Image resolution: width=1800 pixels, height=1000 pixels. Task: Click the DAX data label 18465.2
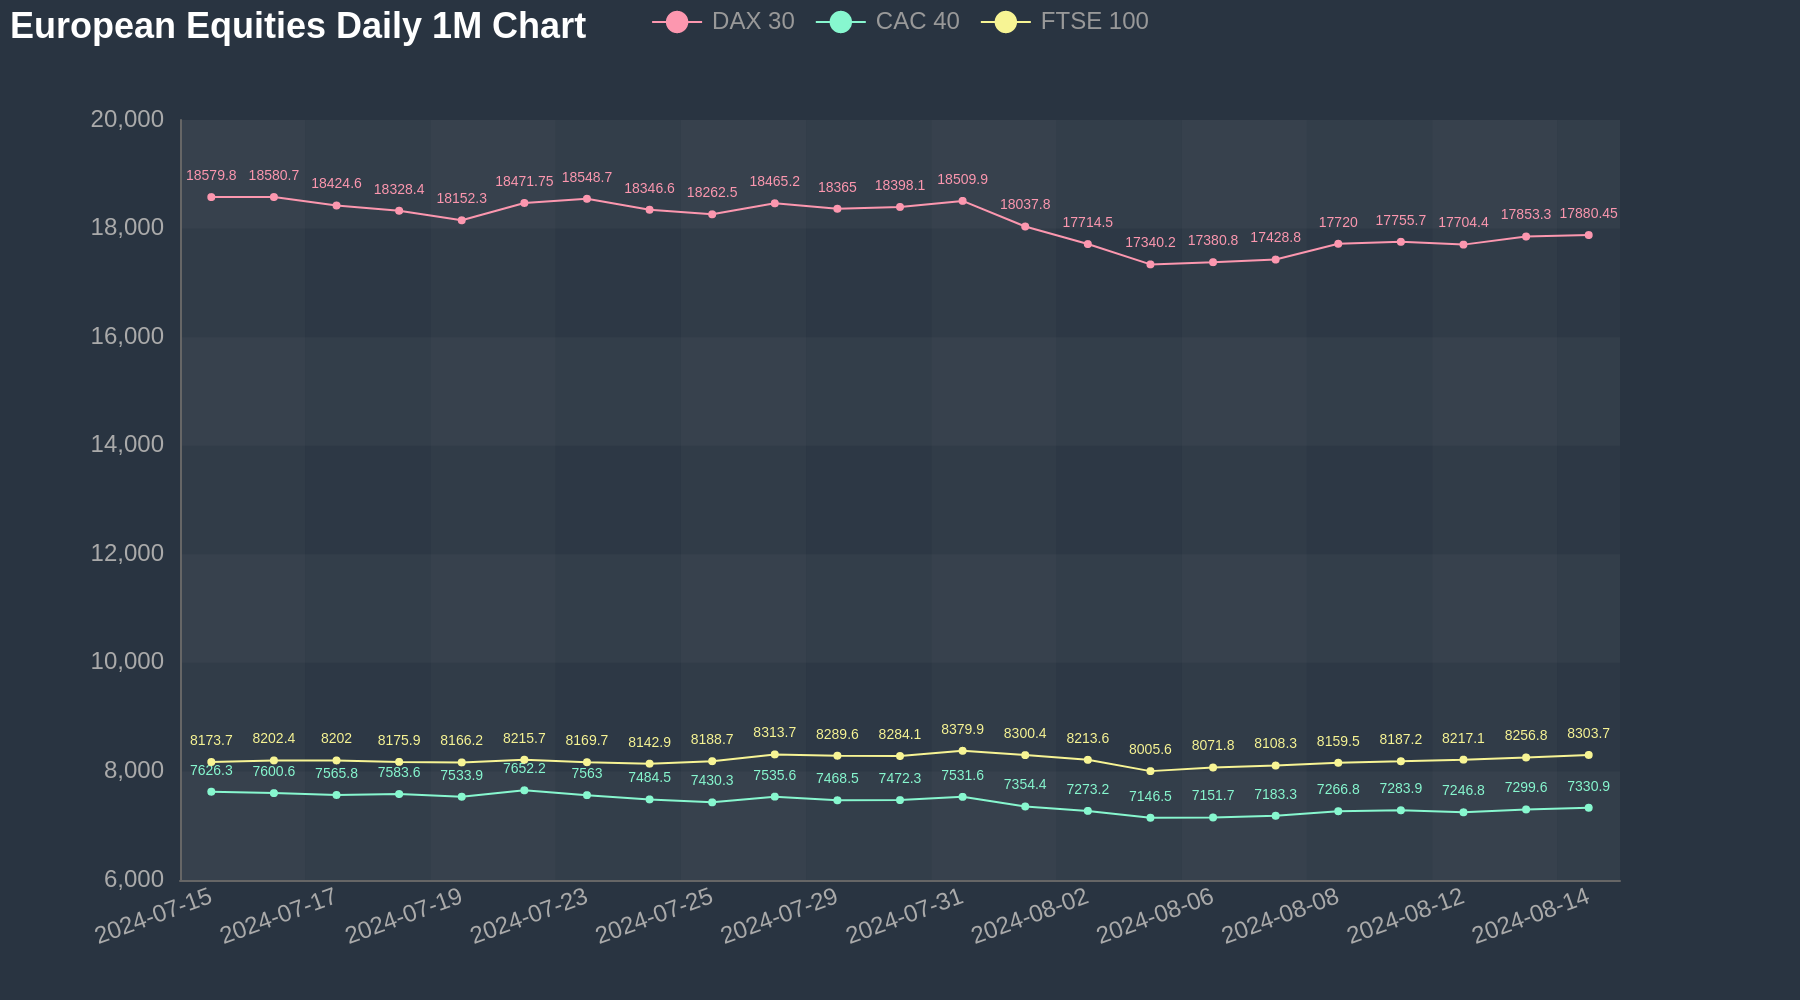pyautogui.click(x=775, y=182)
